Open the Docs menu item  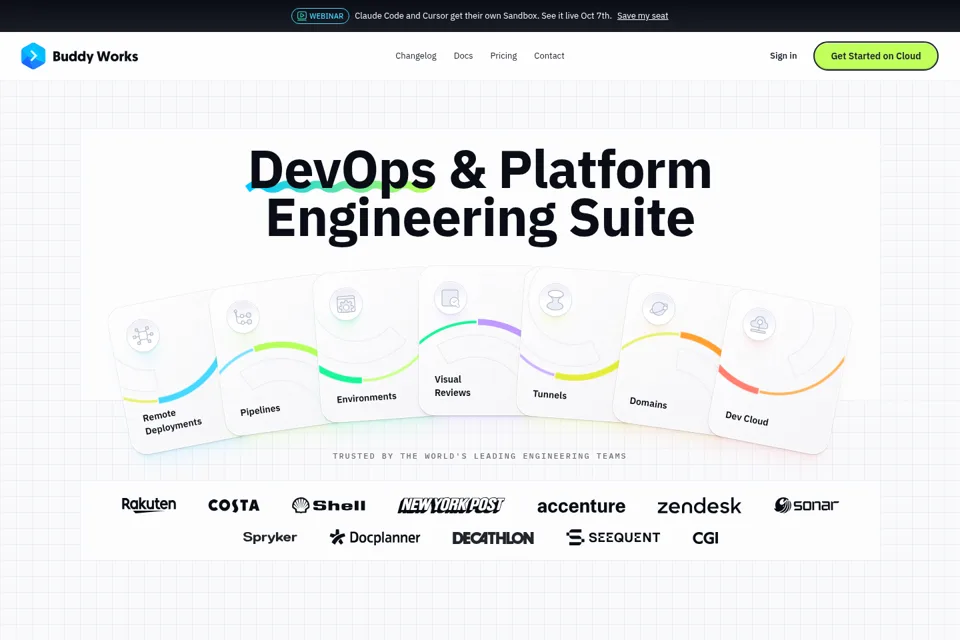coord(463,56)
